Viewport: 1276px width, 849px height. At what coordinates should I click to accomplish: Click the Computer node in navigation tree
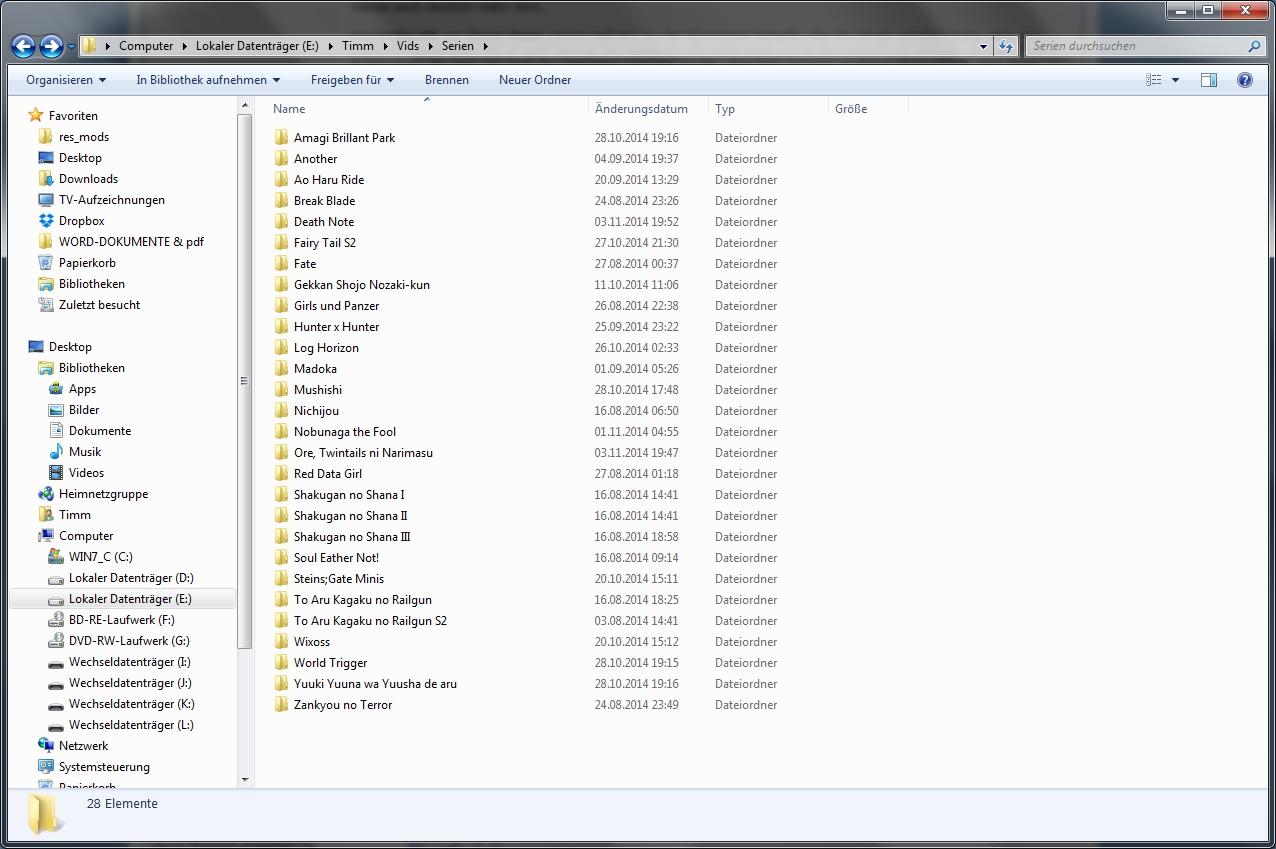coord(86,536)
